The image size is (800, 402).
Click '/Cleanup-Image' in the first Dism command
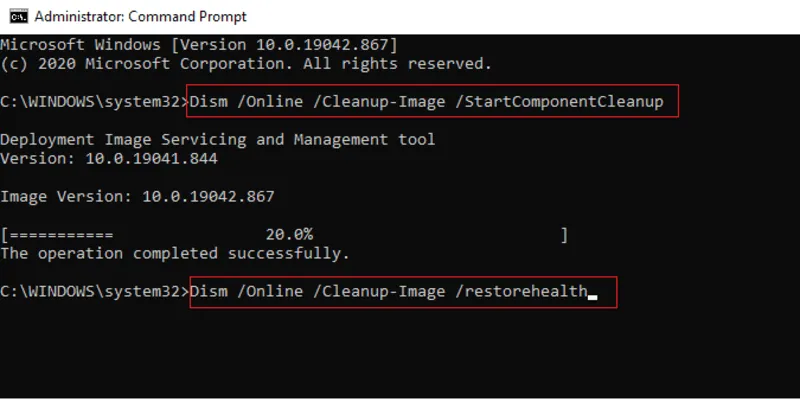point(379,102)
